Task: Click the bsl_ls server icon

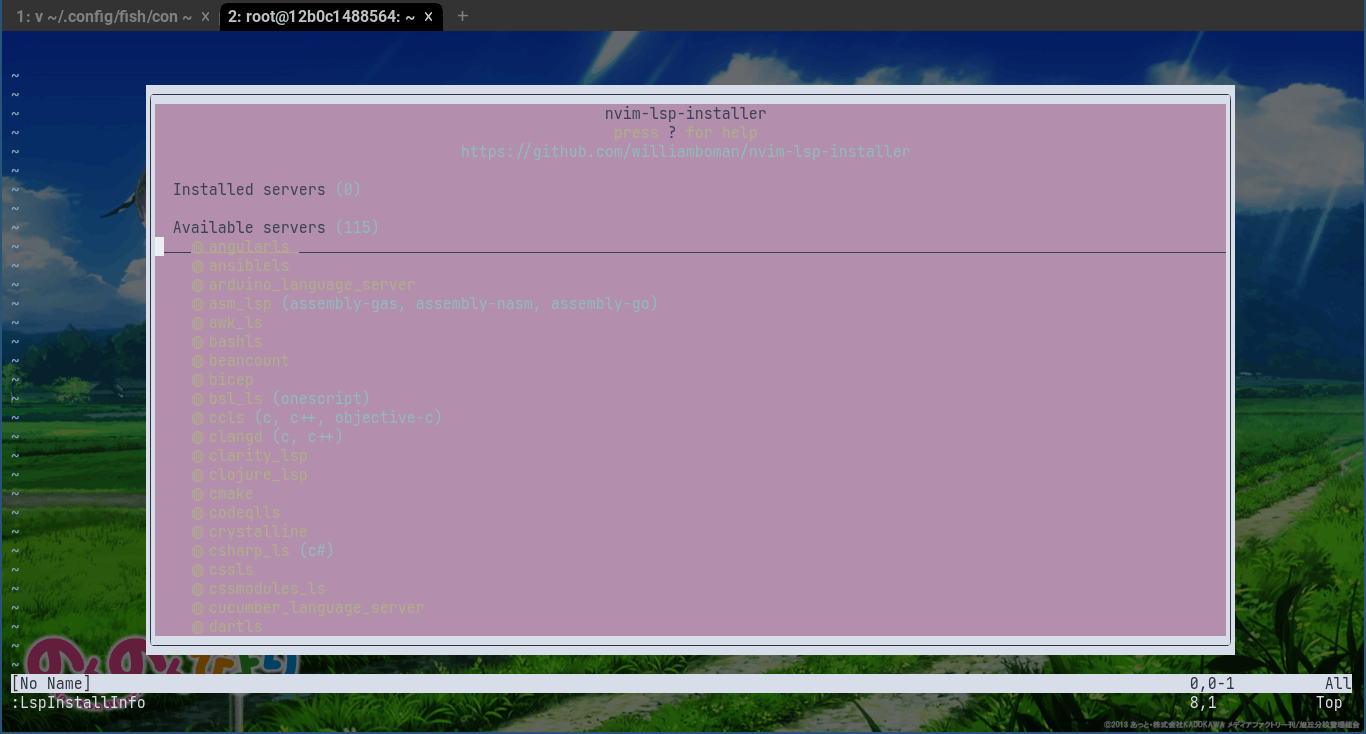Action: (x=198, y=399)
